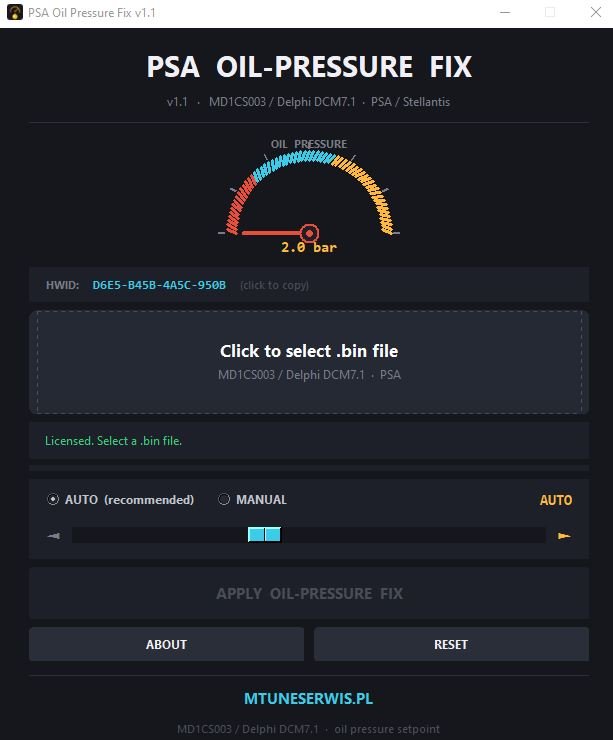Screen dimensions: 613x740
Task: Open the ABOUT dialog
Action: pyautogui.click(x=166, y=644)
